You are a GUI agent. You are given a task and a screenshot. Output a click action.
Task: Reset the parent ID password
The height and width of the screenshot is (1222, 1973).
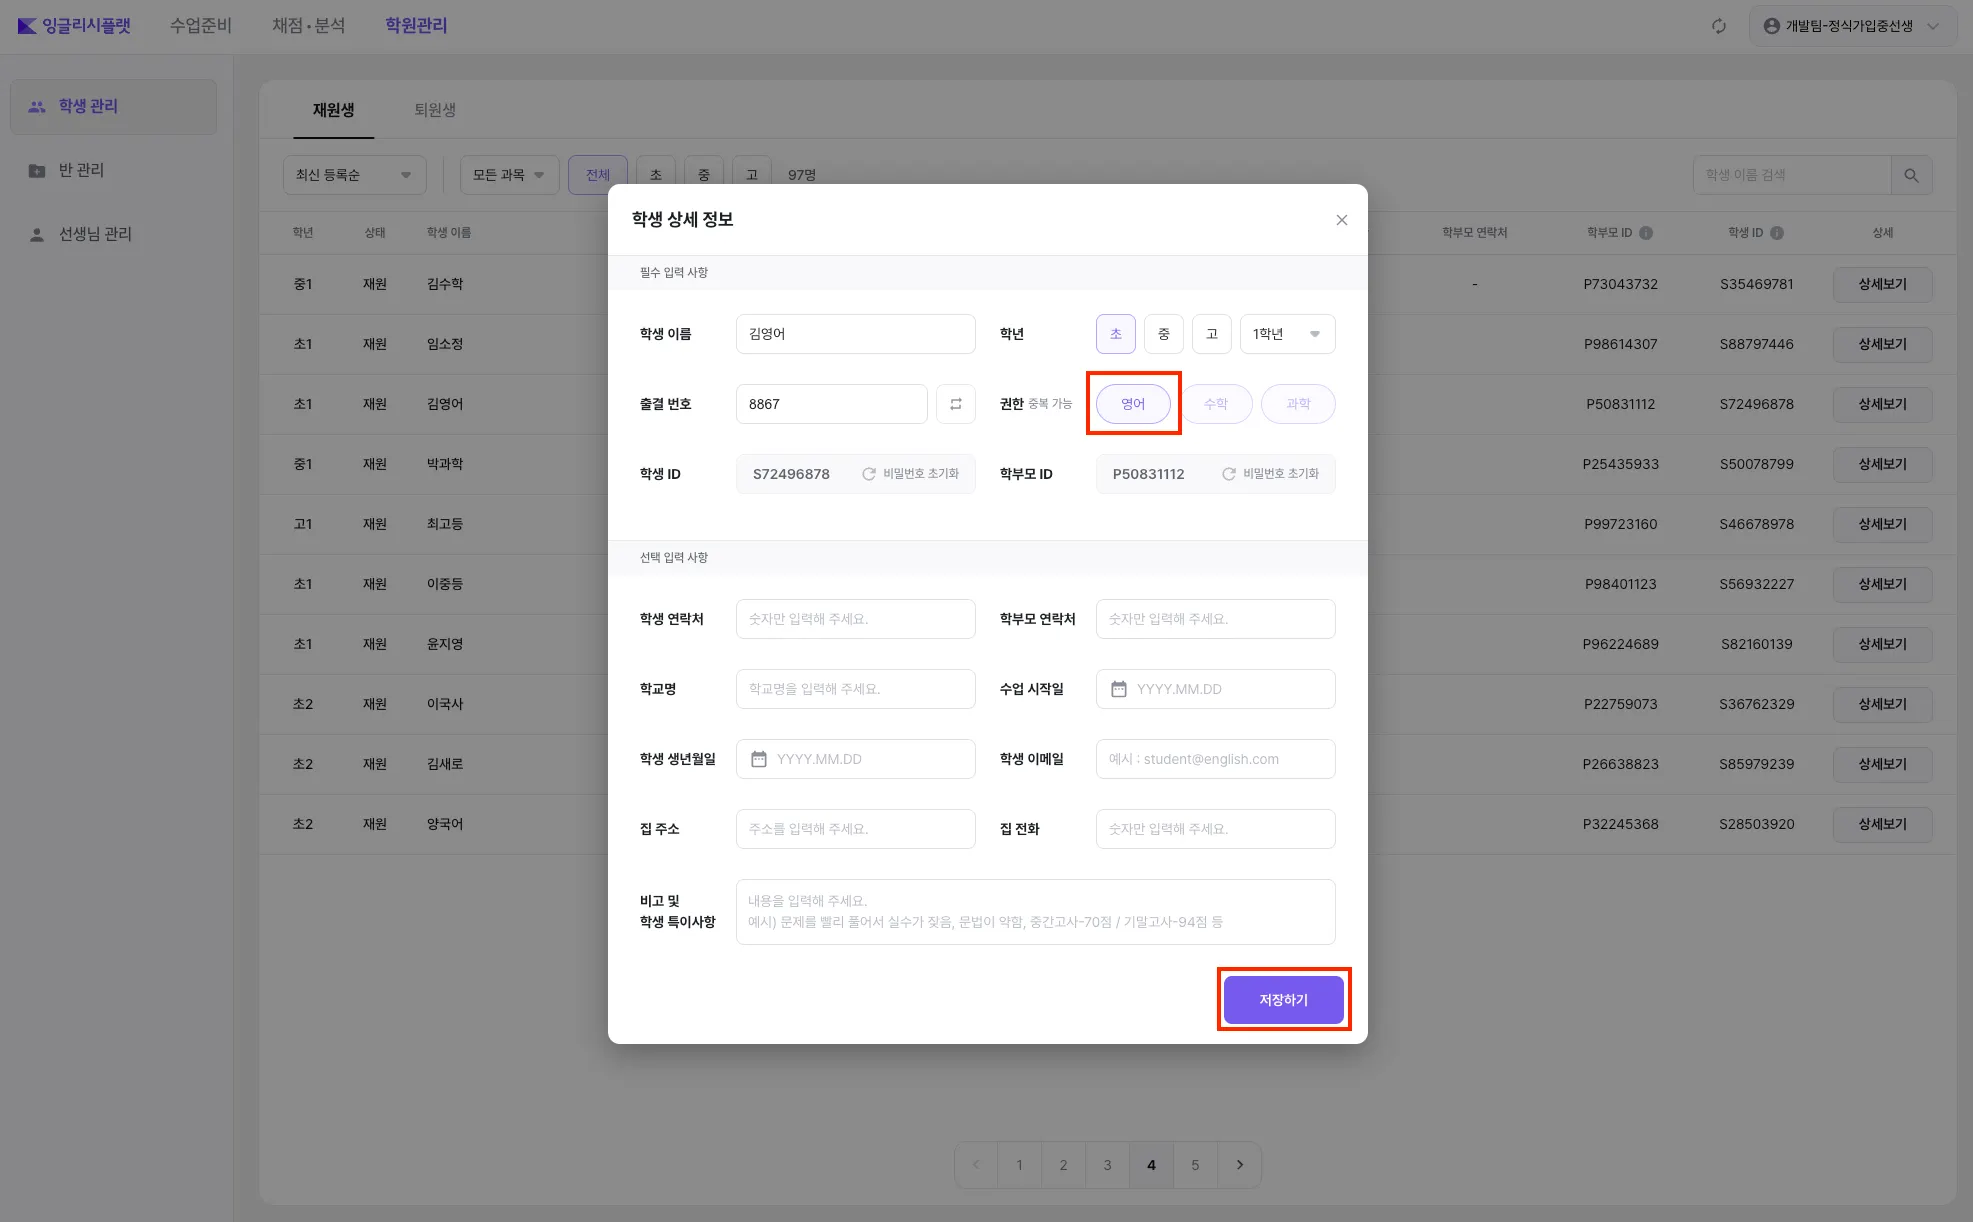(1270, 474)
